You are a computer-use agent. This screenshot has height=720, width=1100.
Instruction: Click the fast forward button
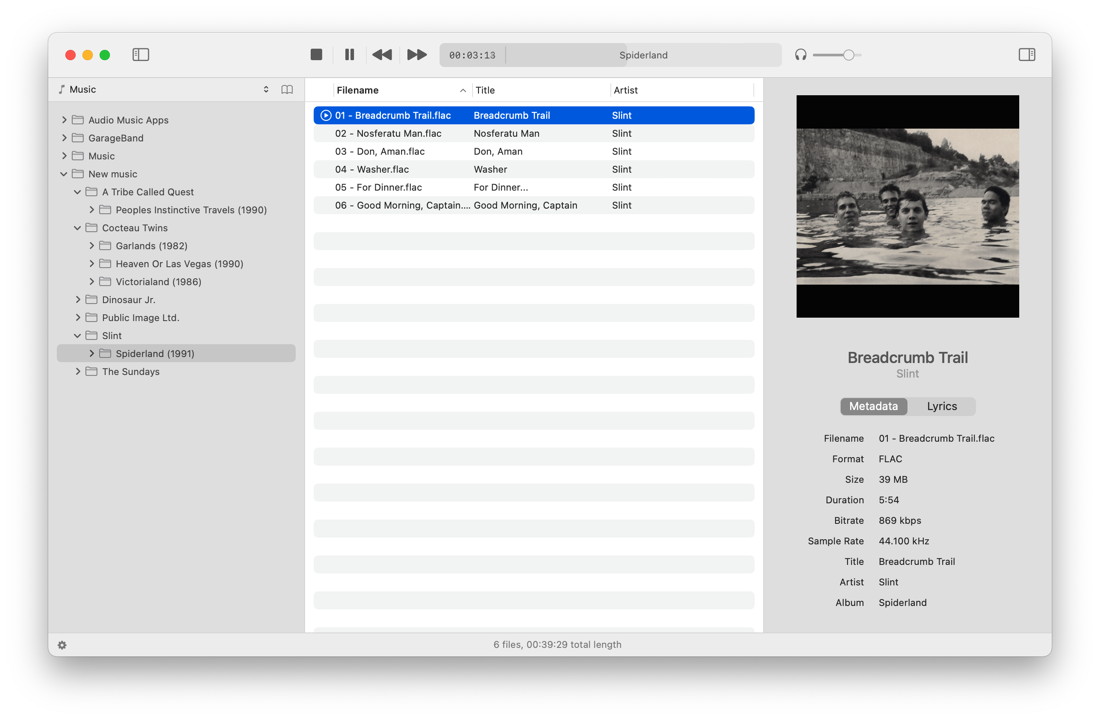pyautogui.click(x=417, y=55)
